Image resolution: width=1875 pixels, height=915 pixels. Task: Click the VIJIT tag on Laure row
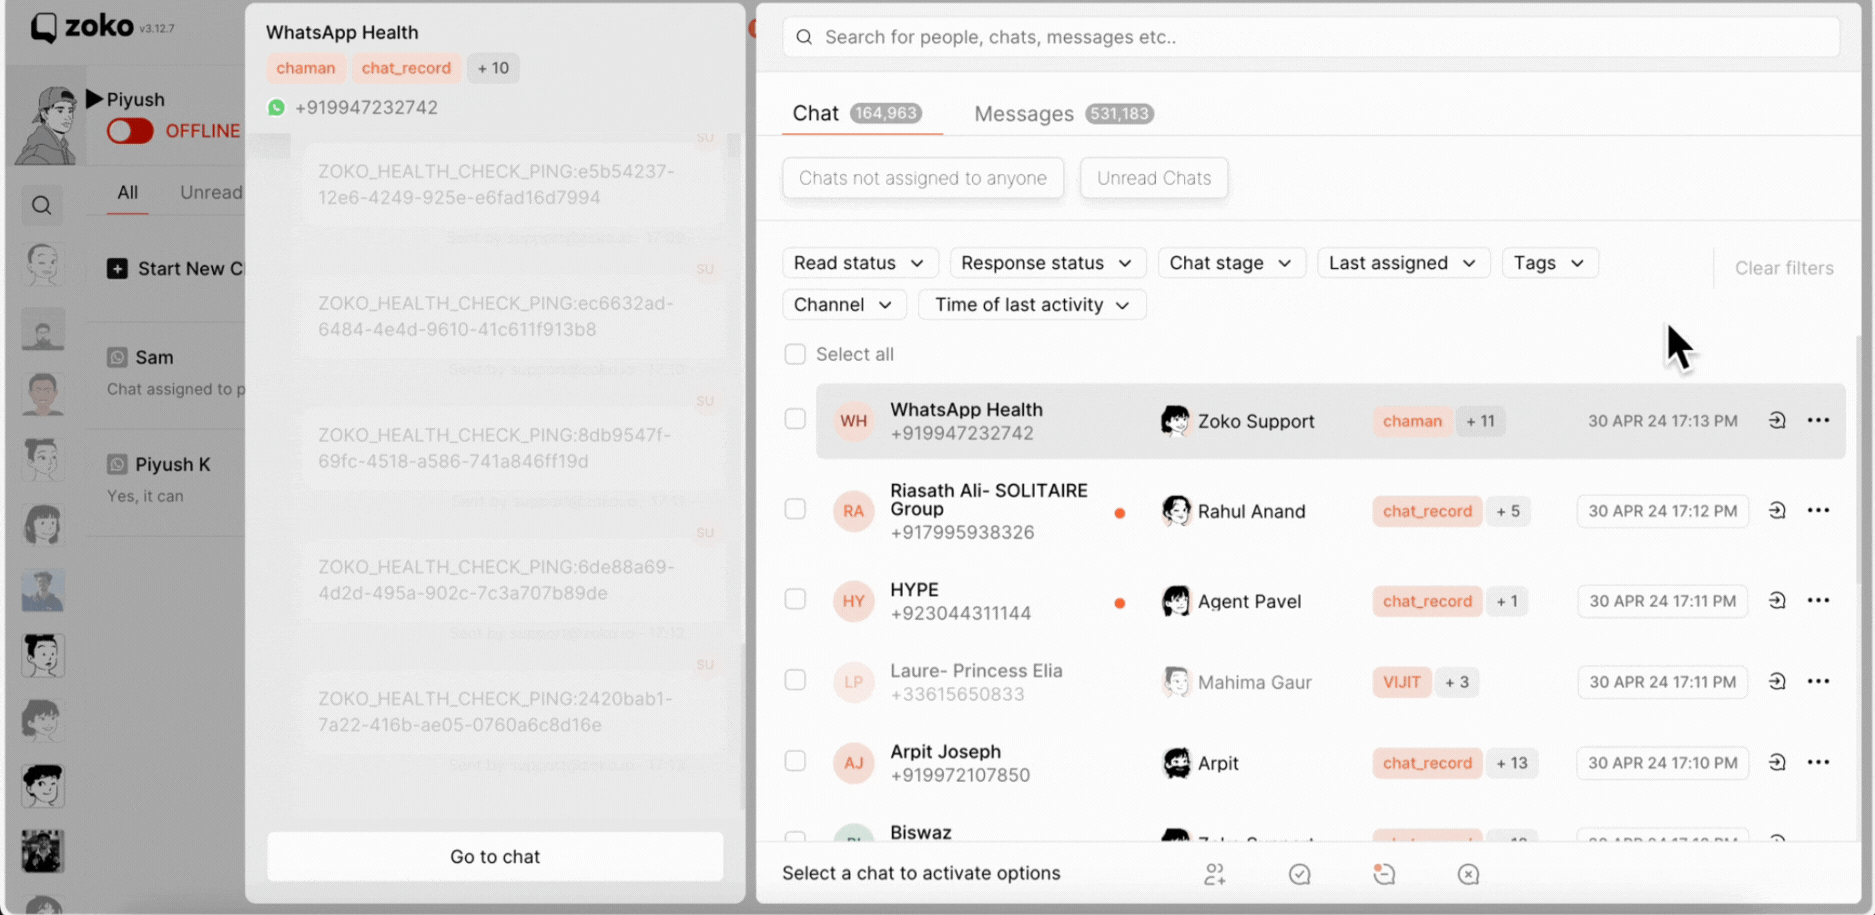tap(1402, 682)
